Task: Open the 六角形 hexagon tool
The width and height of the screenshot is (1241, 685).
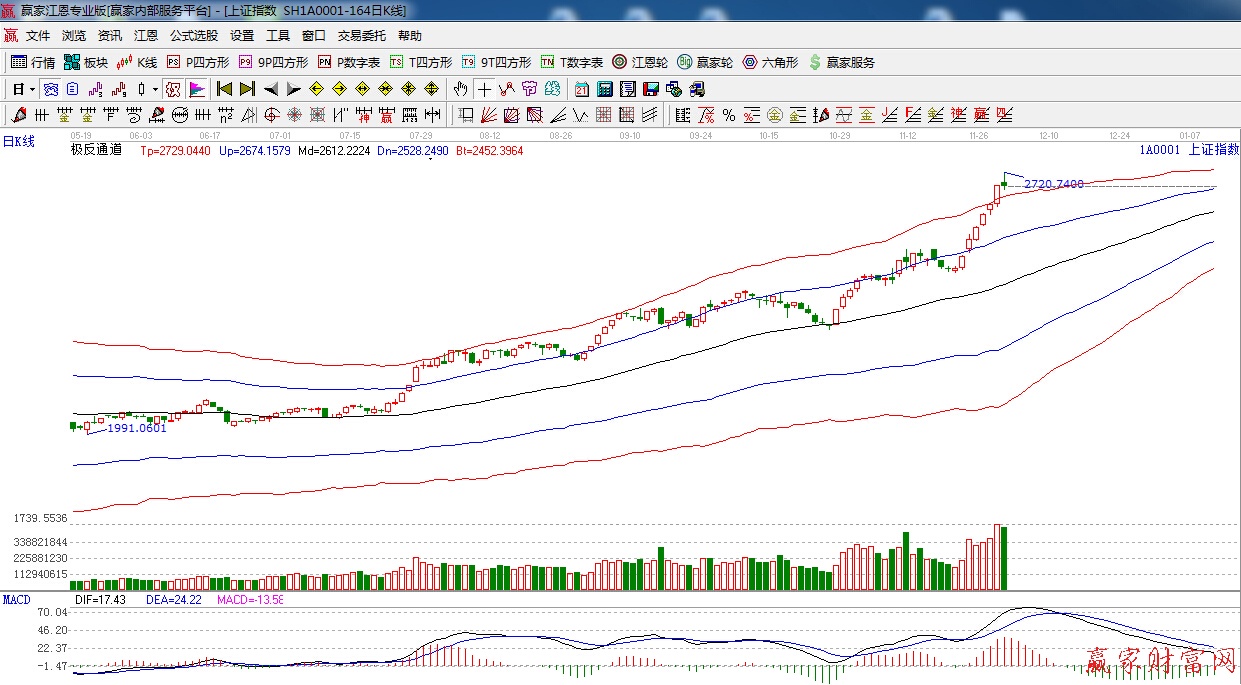Action: [770, 62]
